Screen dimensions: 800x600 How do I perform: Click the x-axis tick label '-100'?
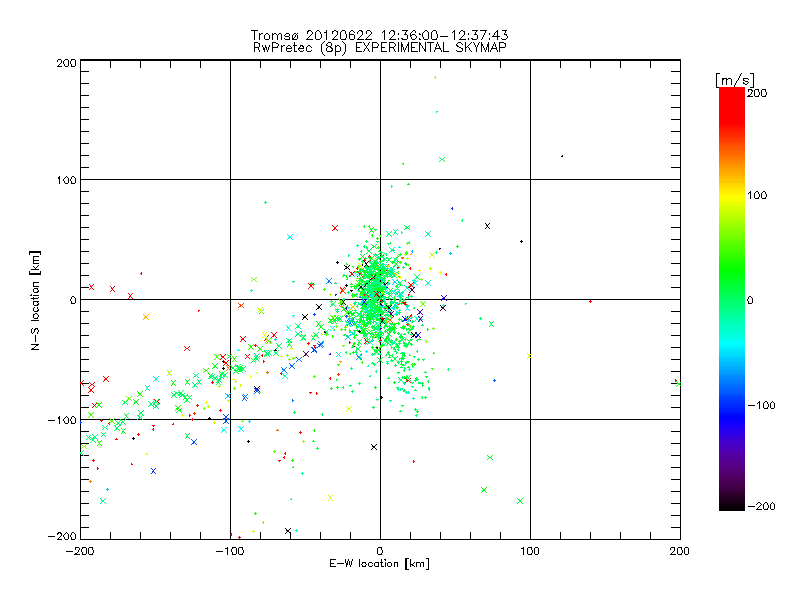click(x=230, y=551)
